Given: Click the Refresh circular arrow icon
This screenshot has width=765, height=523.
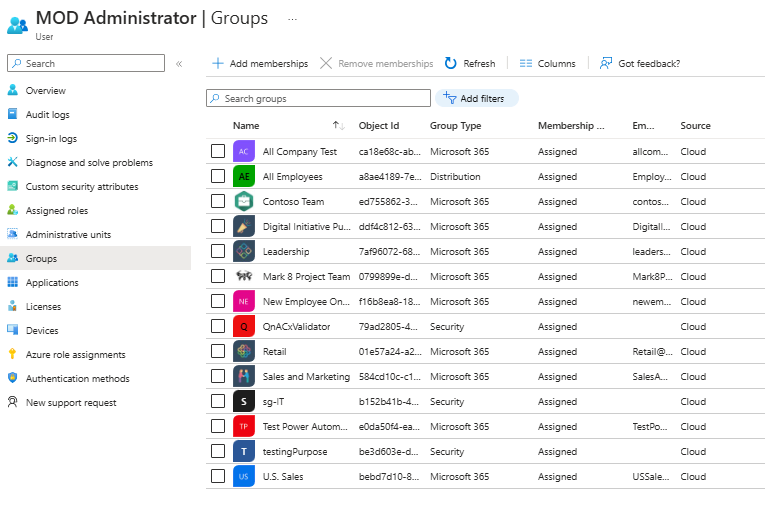Looking at the screenshot, I should coord(451,63).
